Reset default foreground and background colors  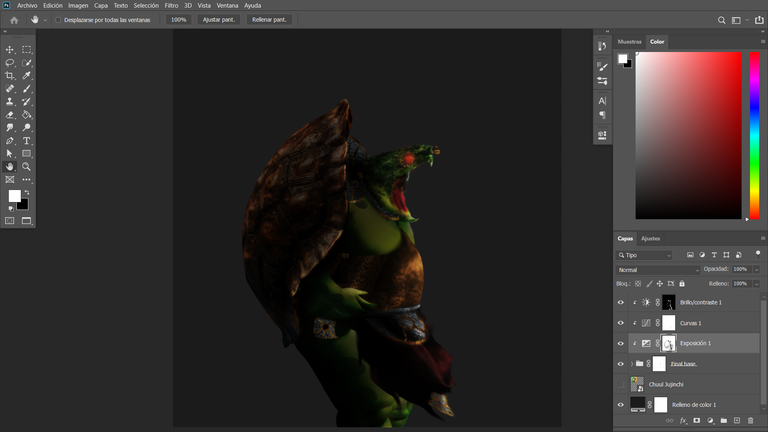click(x=11, y=209)
